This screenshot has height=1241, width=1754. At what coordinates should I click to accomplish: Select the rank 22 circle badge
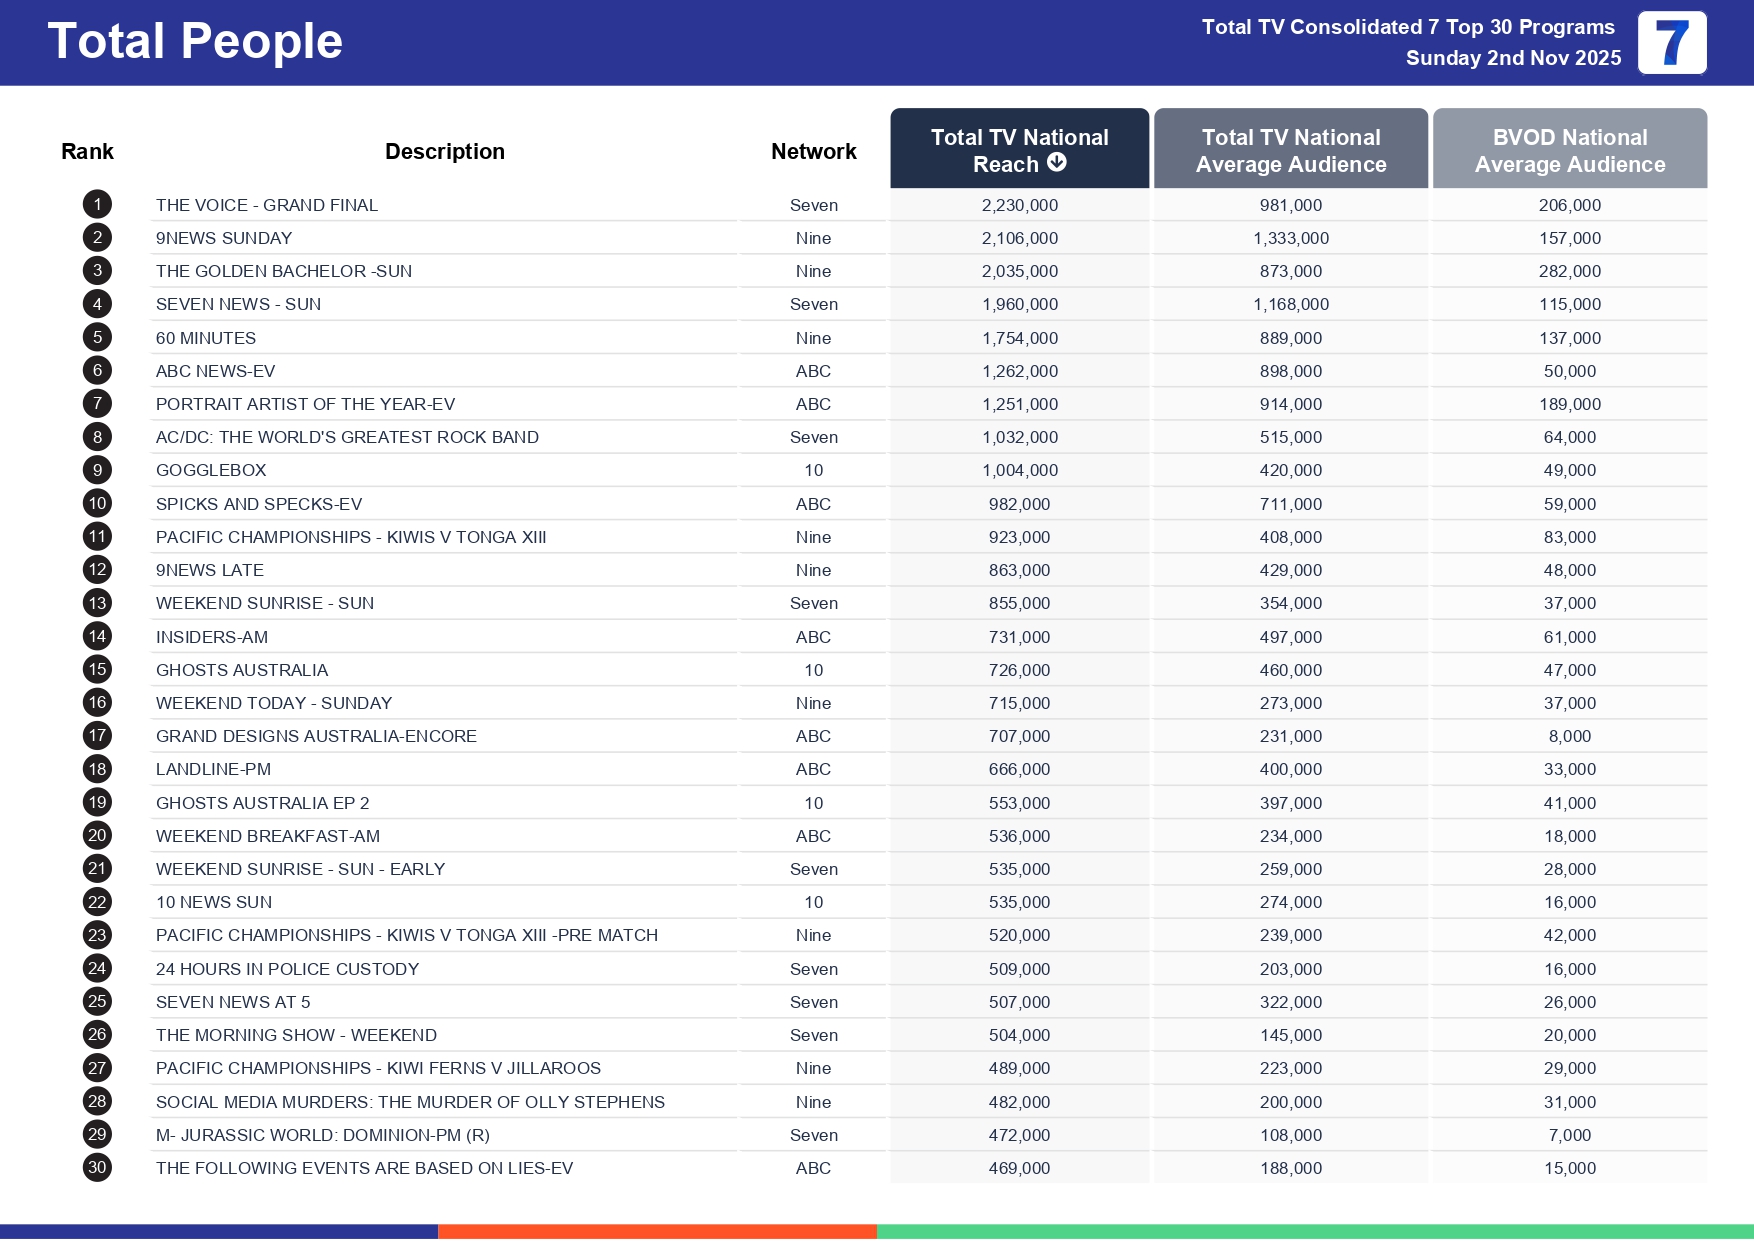tap(97, 902)
